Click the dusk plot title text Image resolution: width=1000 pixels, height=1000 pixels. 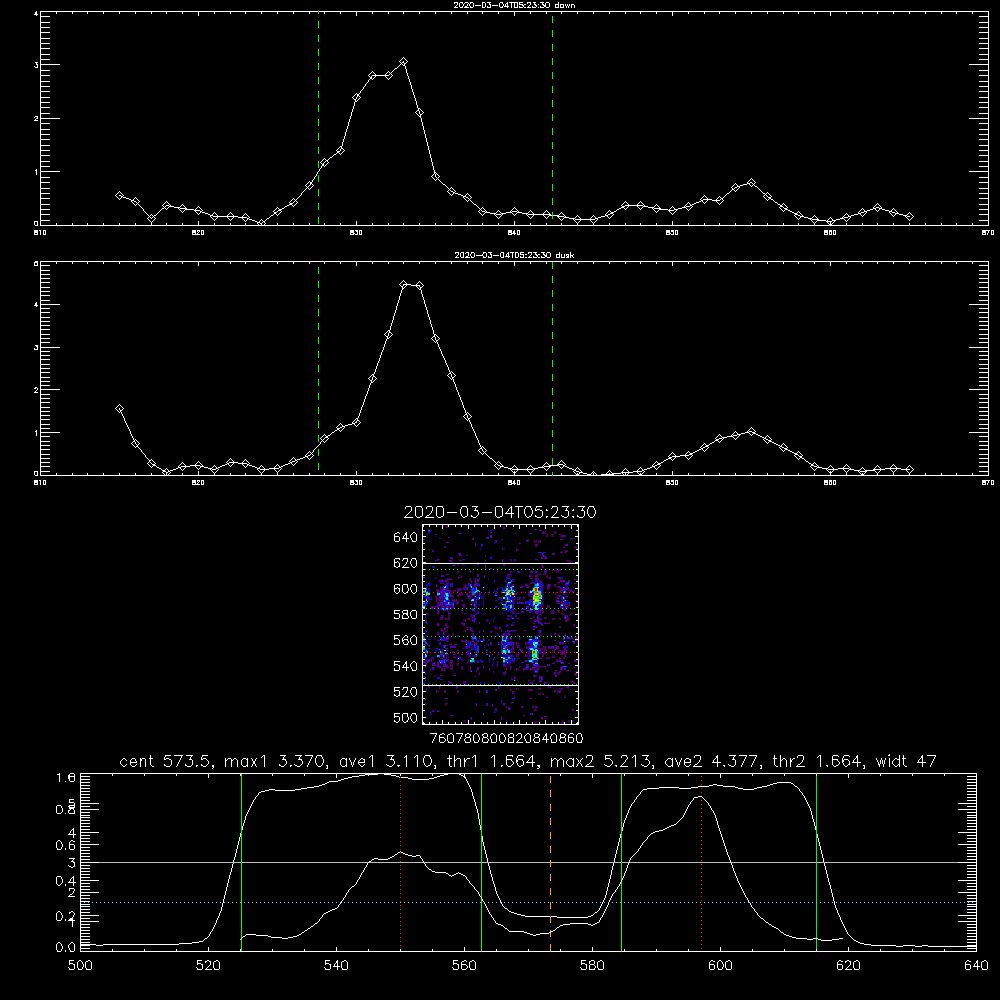[514, 255]
